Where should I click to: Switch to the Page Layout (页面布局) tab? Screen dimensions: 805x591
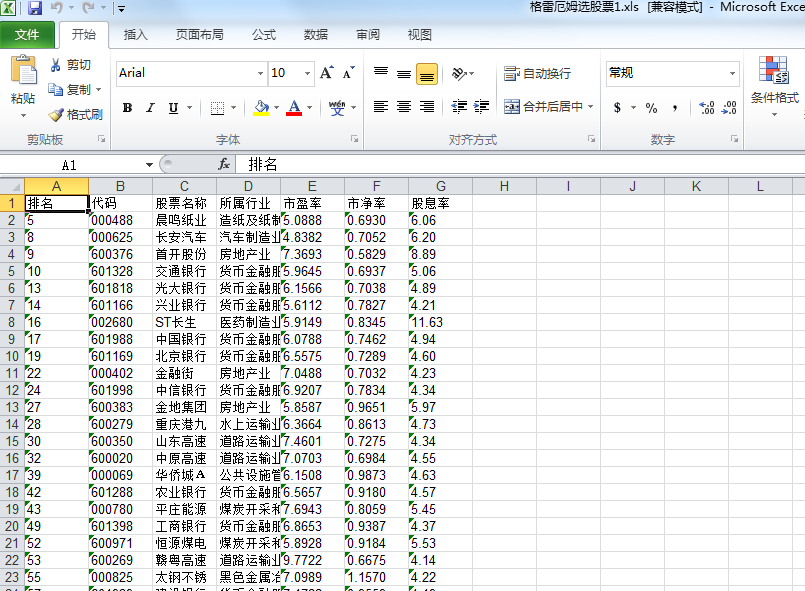200,34
